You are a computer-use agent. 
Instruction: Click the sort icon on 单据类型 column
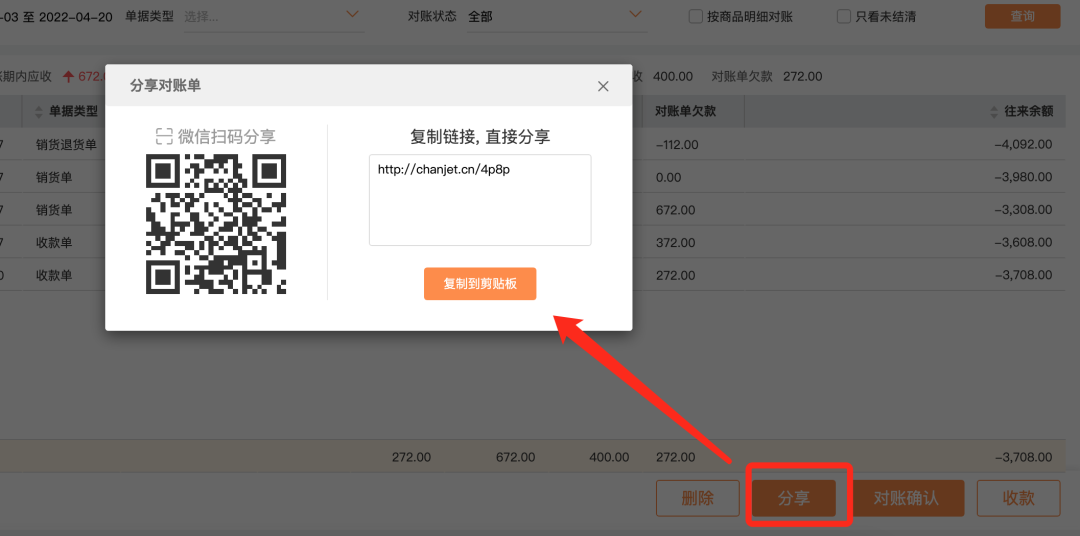click(x=39, y=111)
